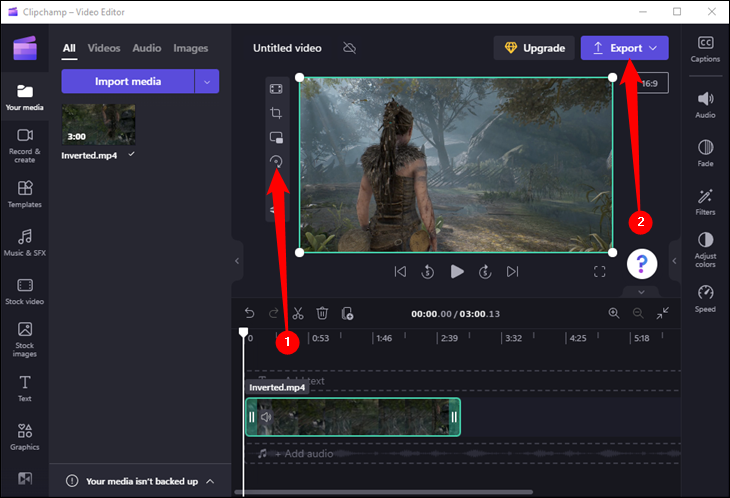Screen dimensions: 730x498
Task: Open the Filters panel
Action: [x=705, y=199]
